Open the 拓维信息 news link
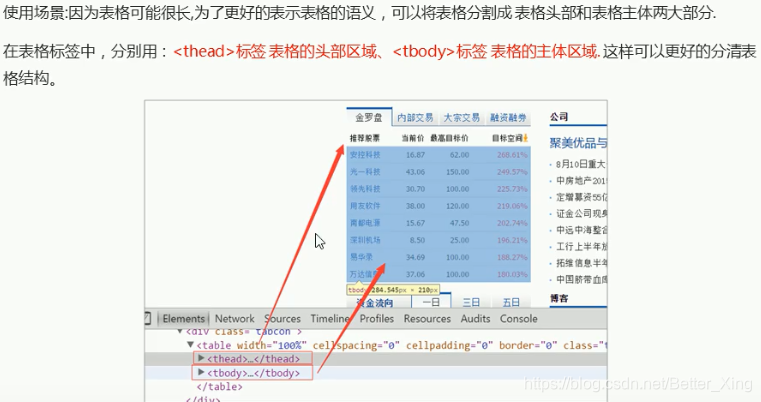761x402 pixels. 581,263
